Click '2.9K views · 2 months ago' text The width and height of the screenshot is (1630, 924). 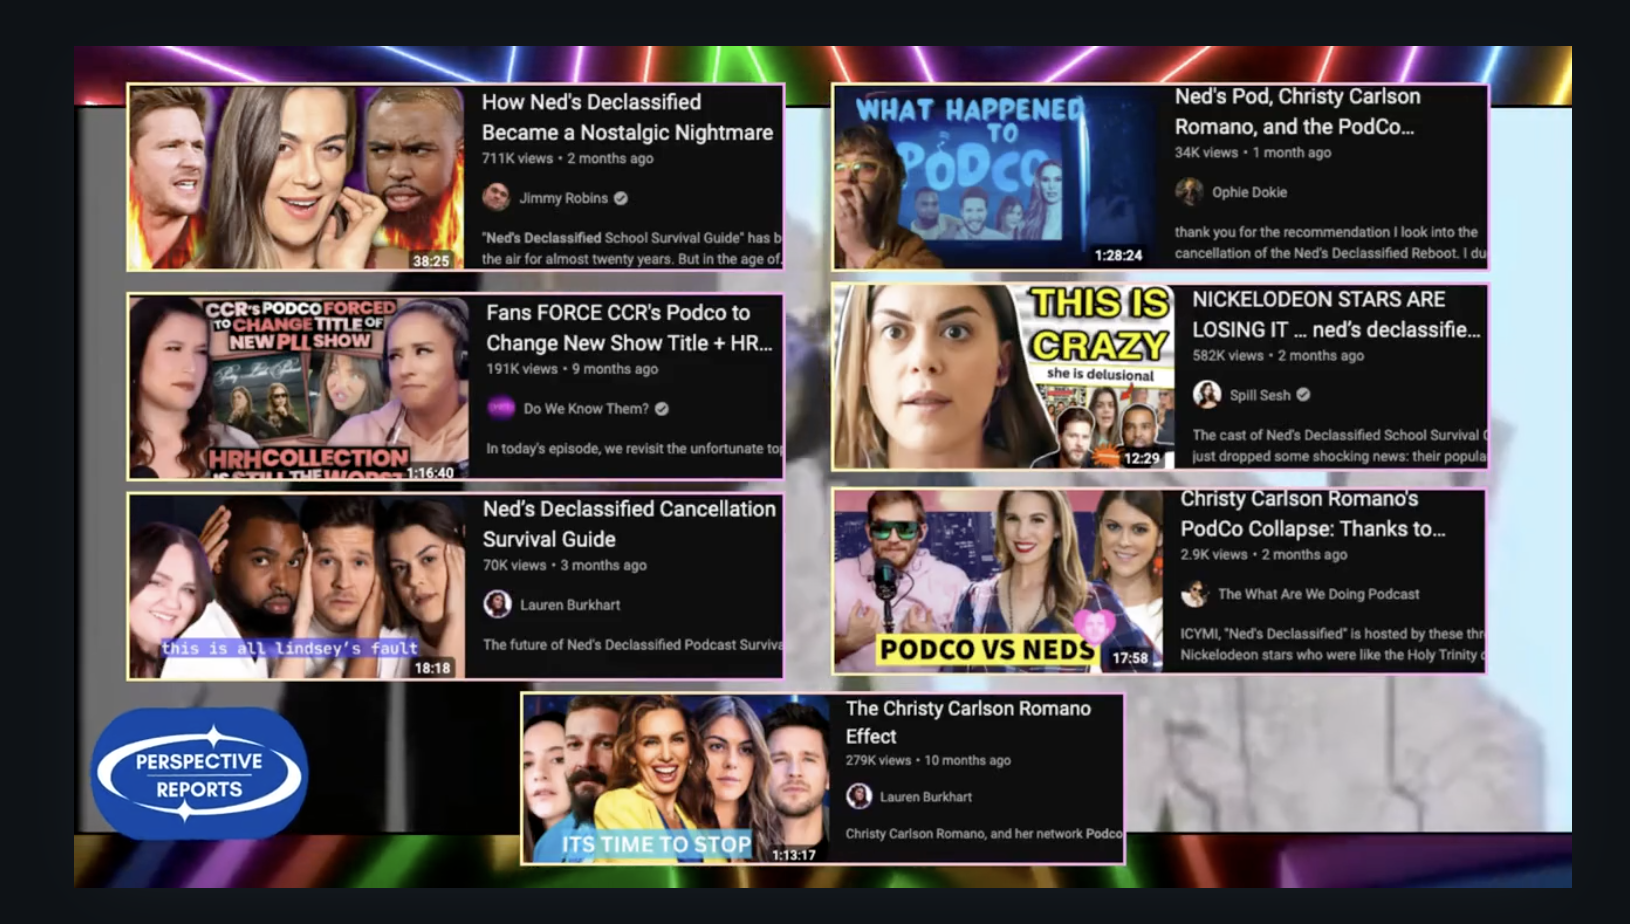click(1264, 554)
